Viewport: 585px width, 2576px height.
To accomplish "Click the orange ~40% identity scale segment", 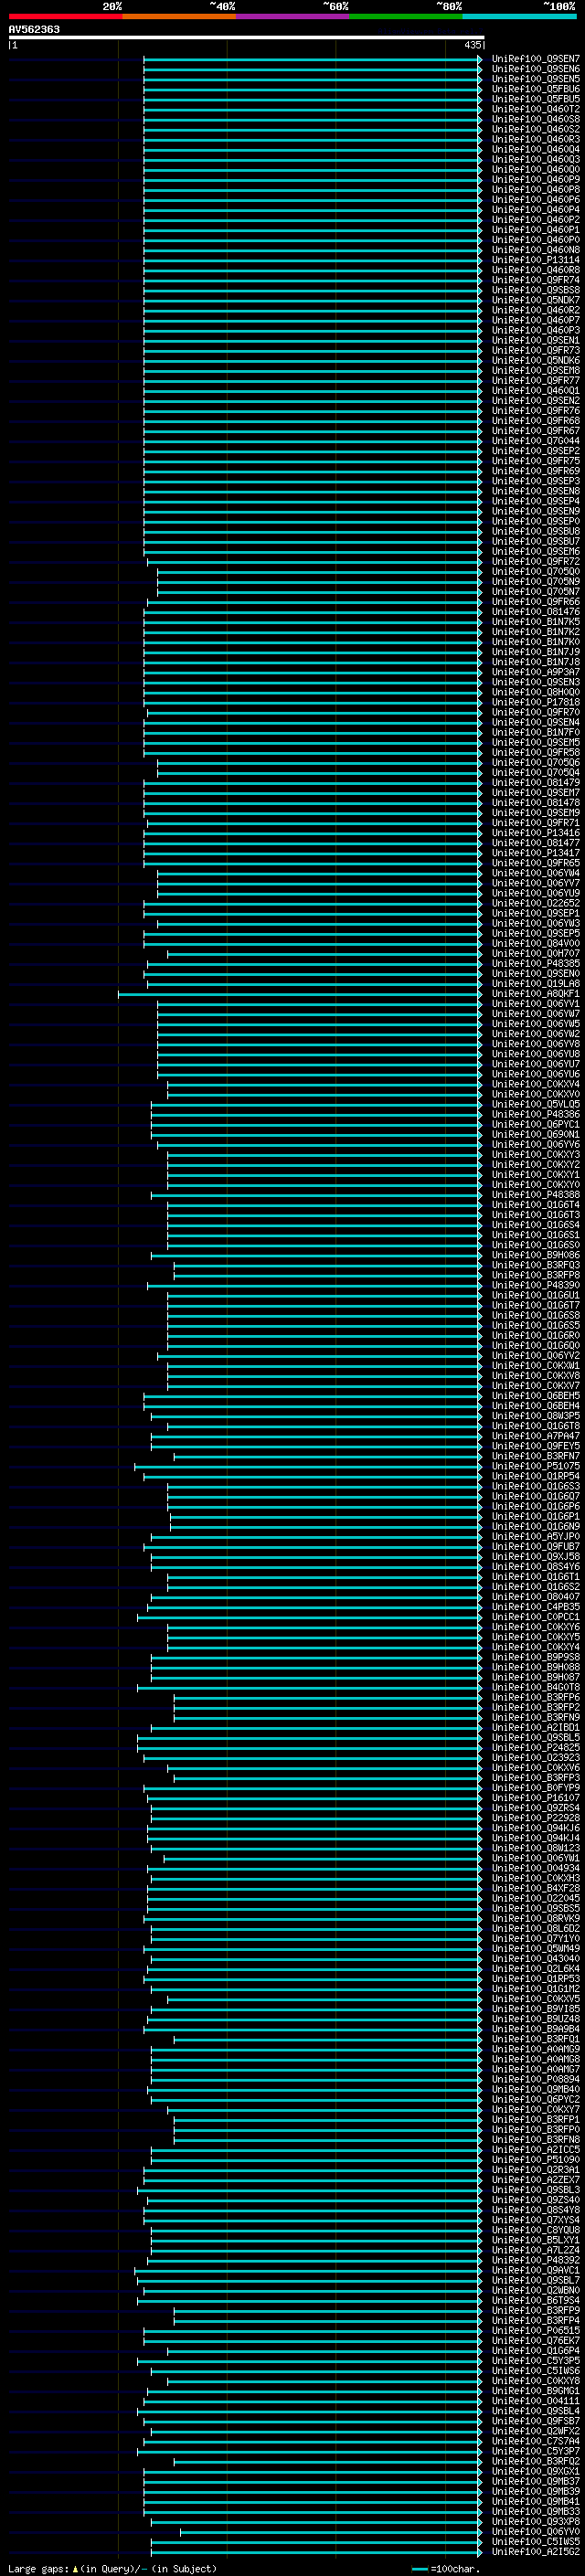I will coord(179,16).
